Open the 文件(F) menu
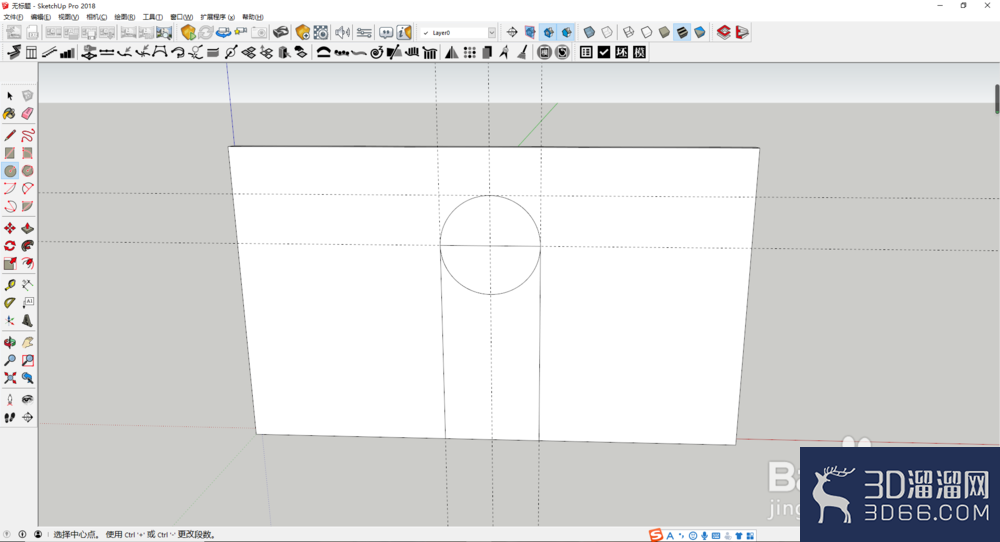Screen dimensions: 1000x542 pos(13,17)
